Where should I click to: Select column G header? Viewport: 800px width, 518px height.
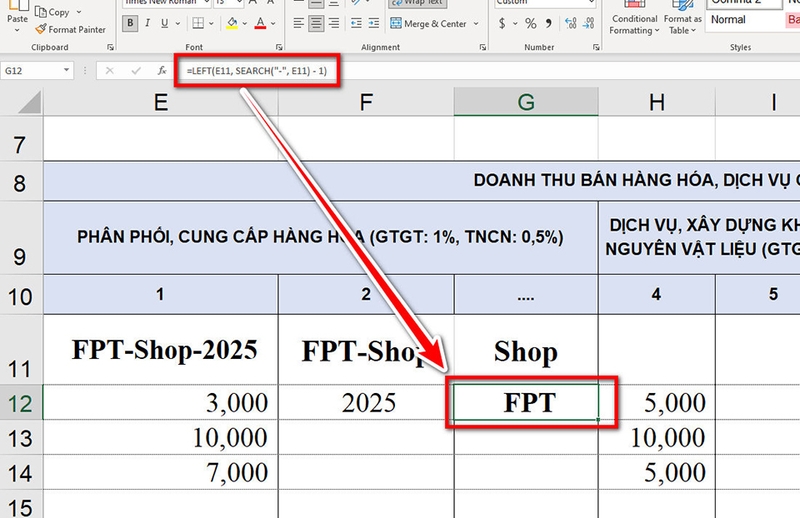pyautogui.click(x=526, y=103)
